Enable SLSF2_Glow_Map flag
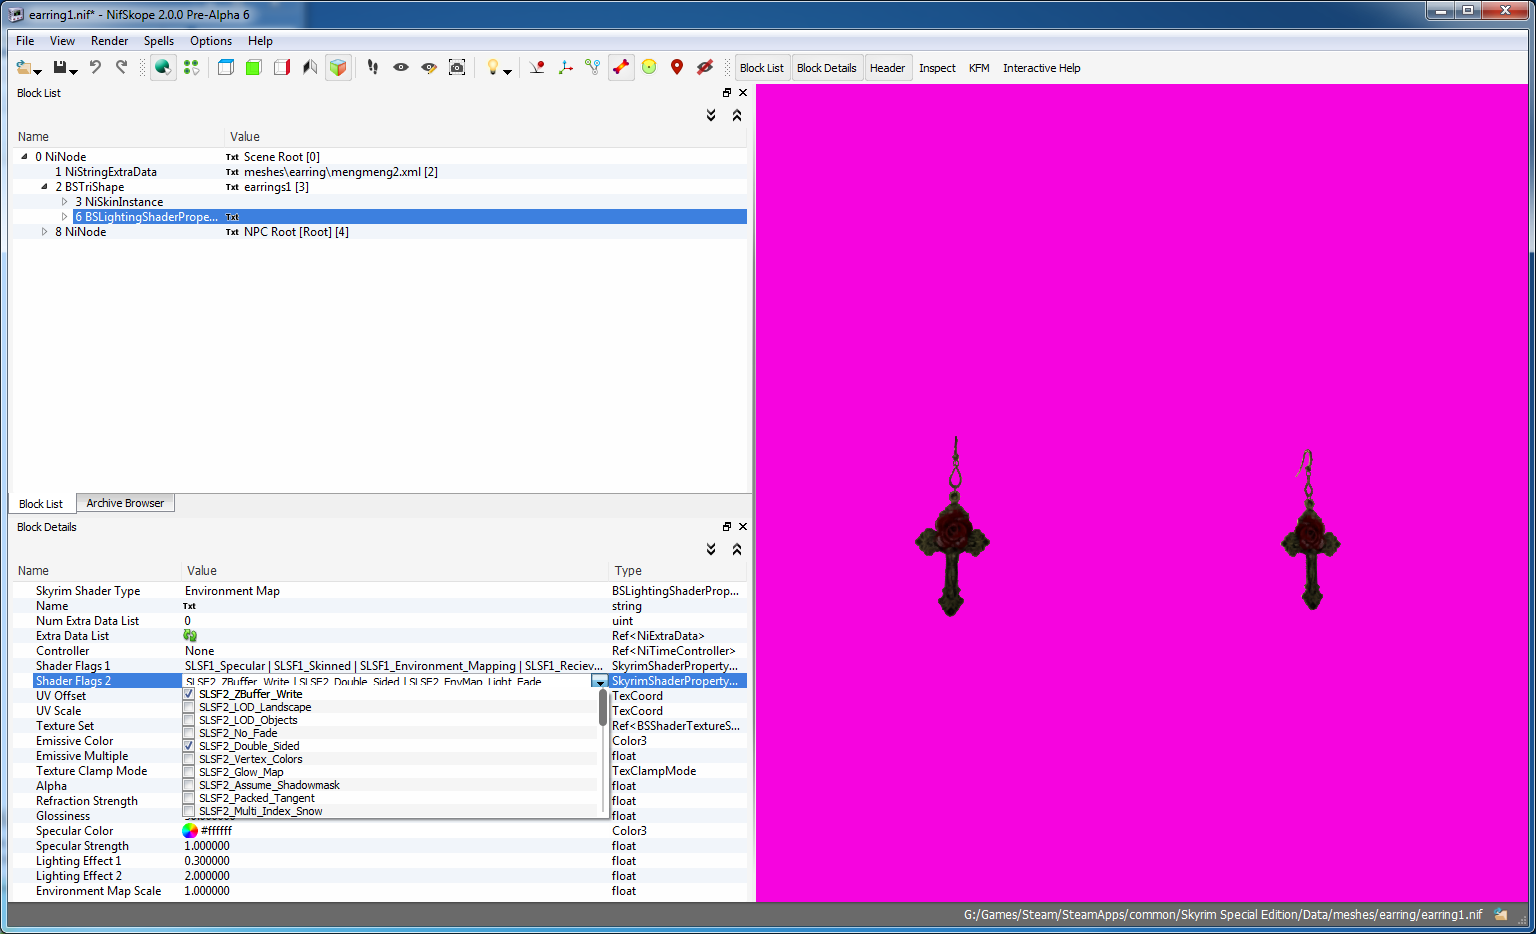Image resolution: width=1536 pixels, height=934 pixels. (189, 772)
